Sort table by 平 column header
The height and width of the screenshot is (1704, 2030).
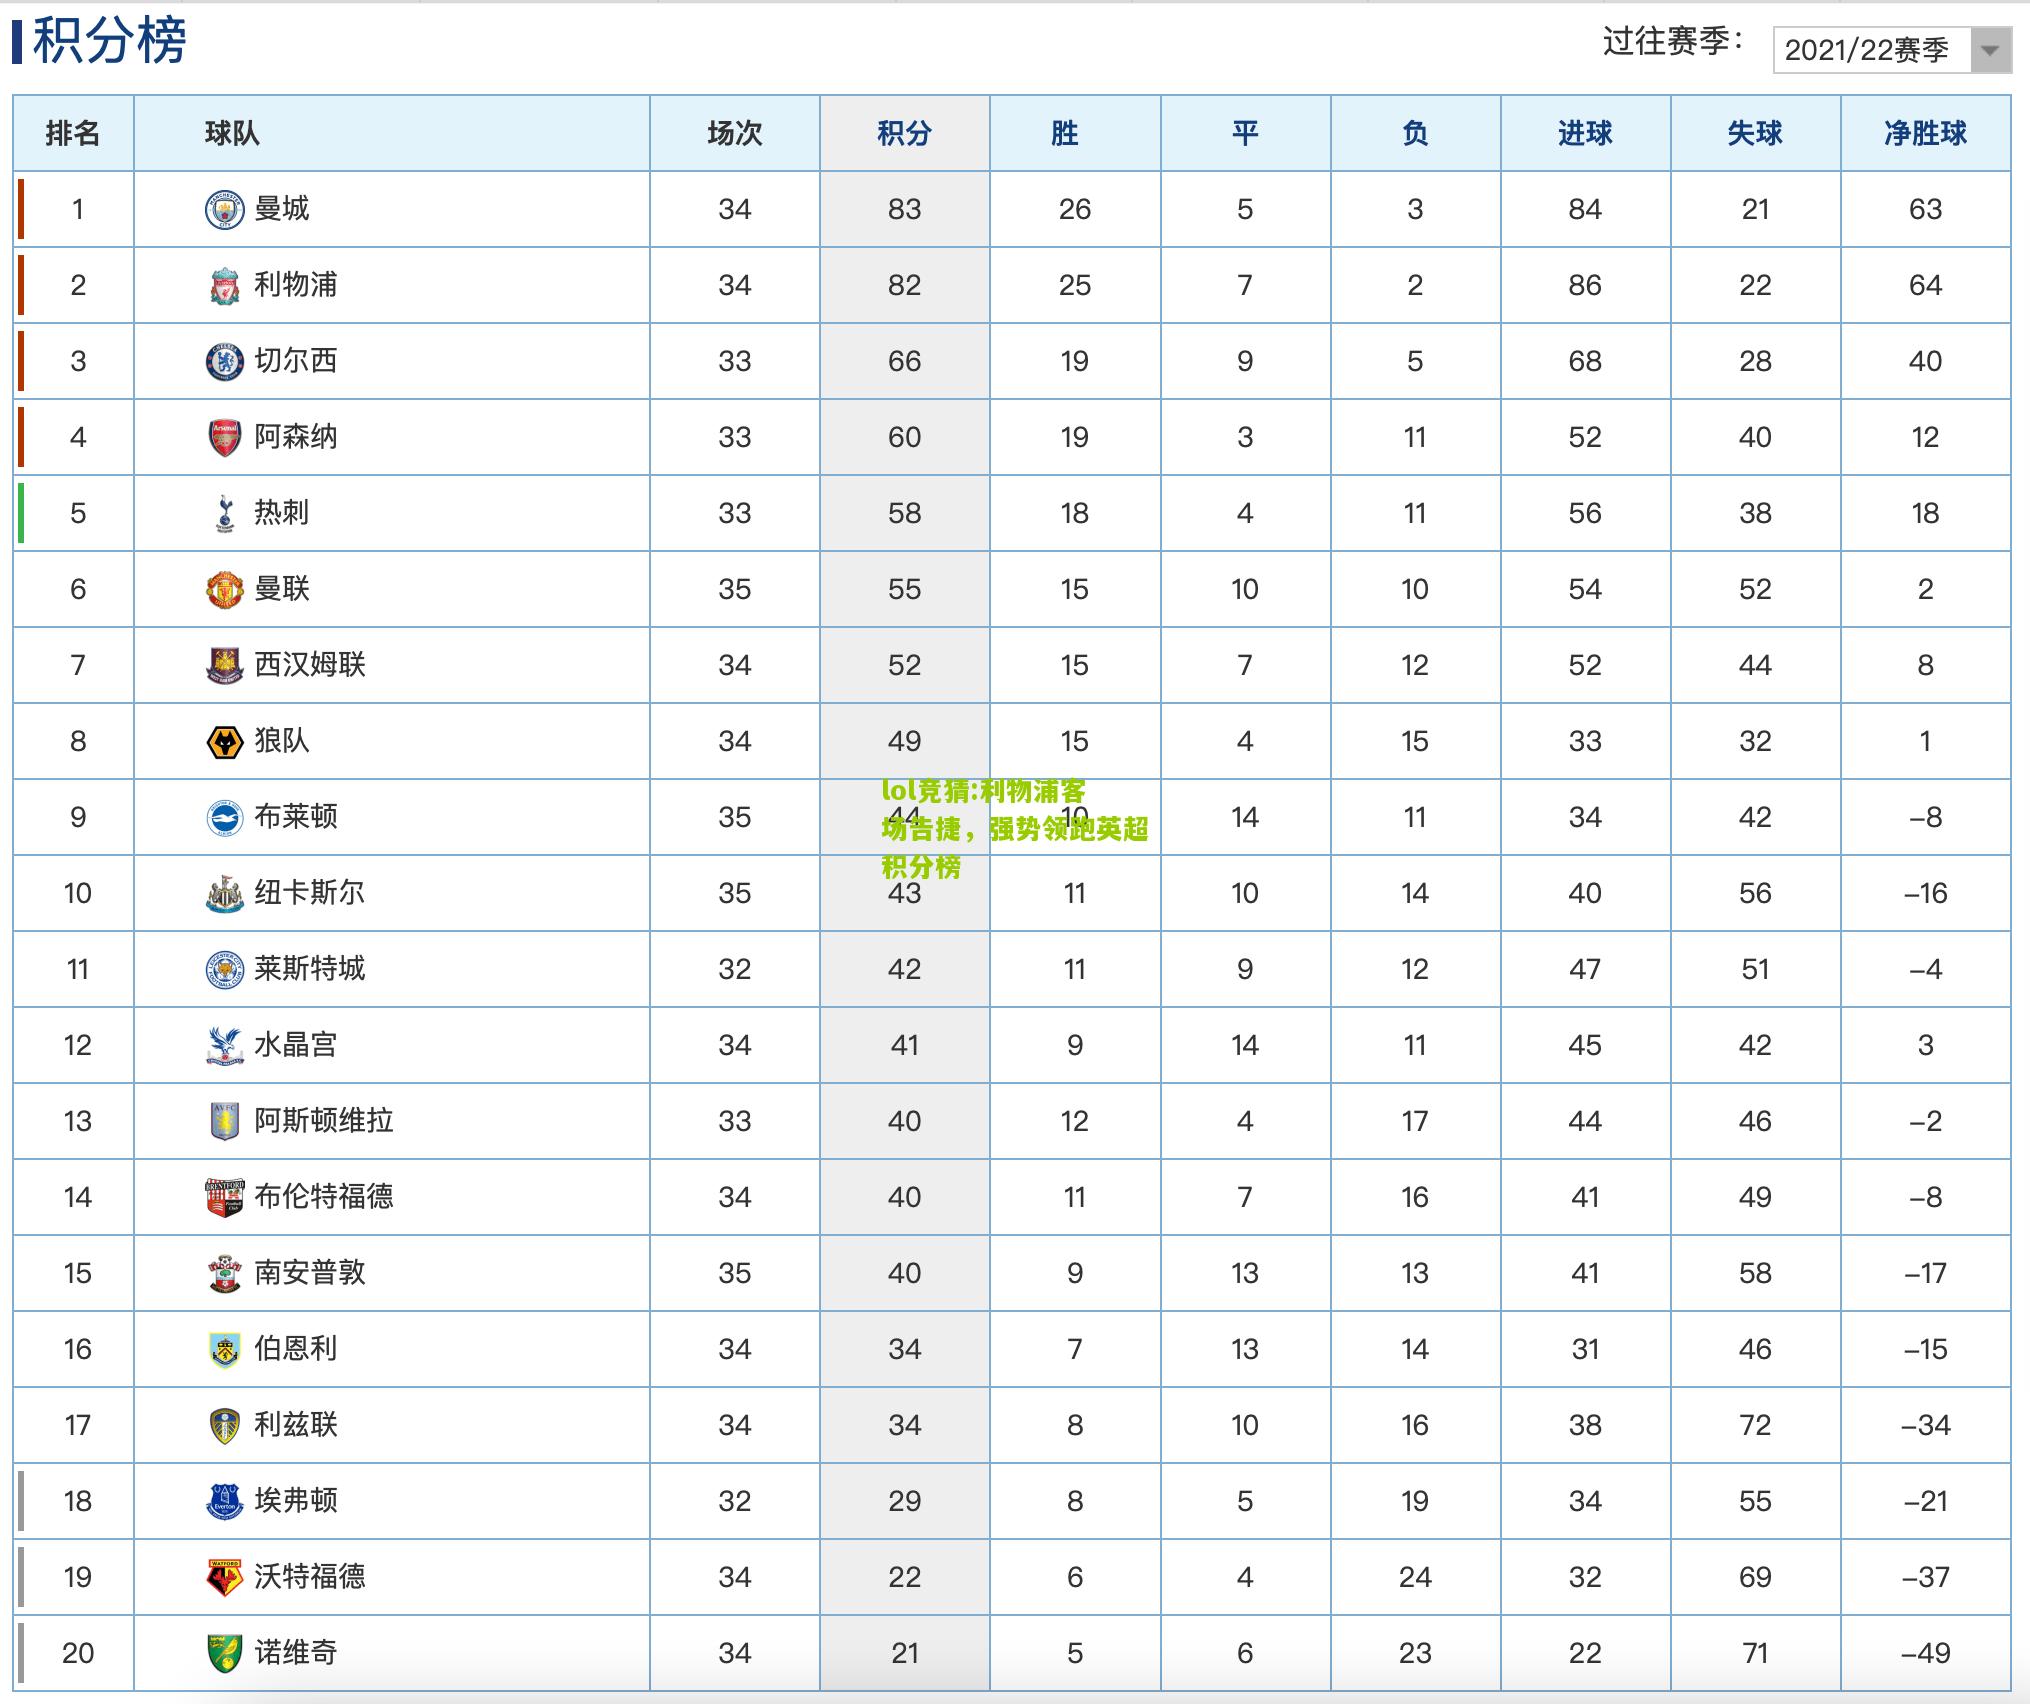tap(1245, 133)
